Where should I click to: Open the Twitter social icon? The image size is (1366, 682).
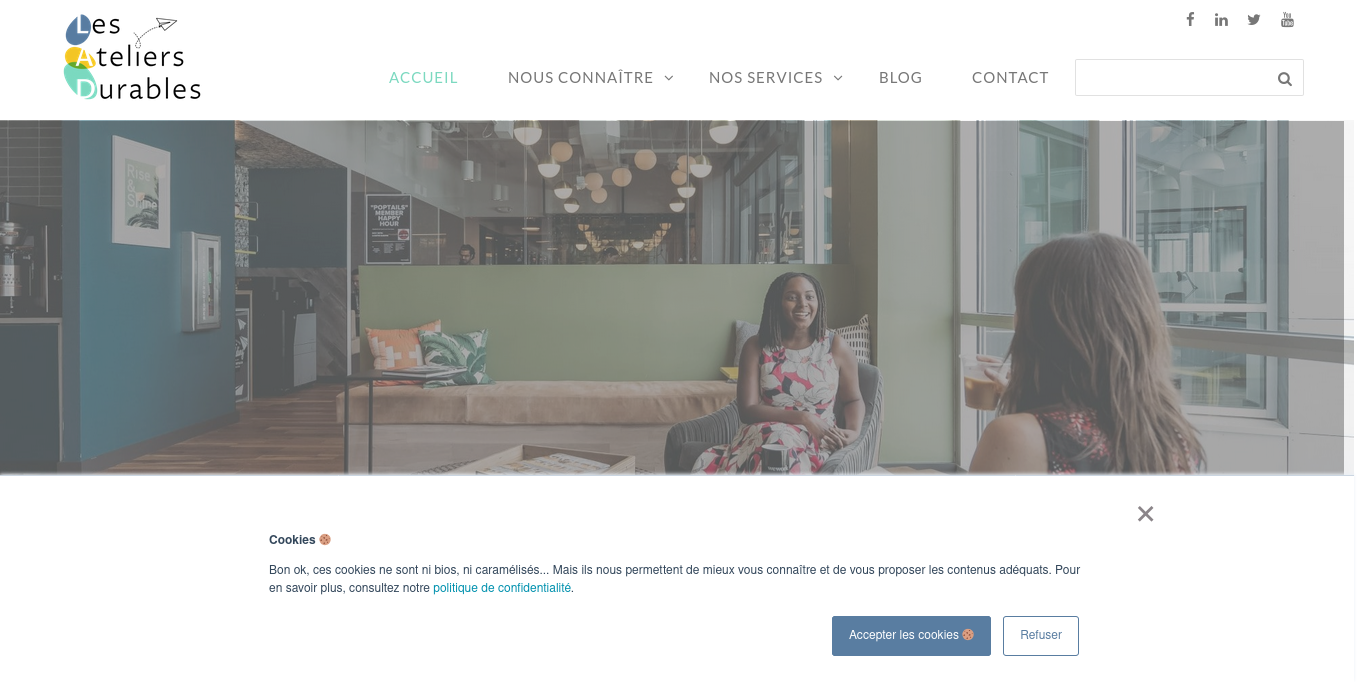(x=1254, y=19)
